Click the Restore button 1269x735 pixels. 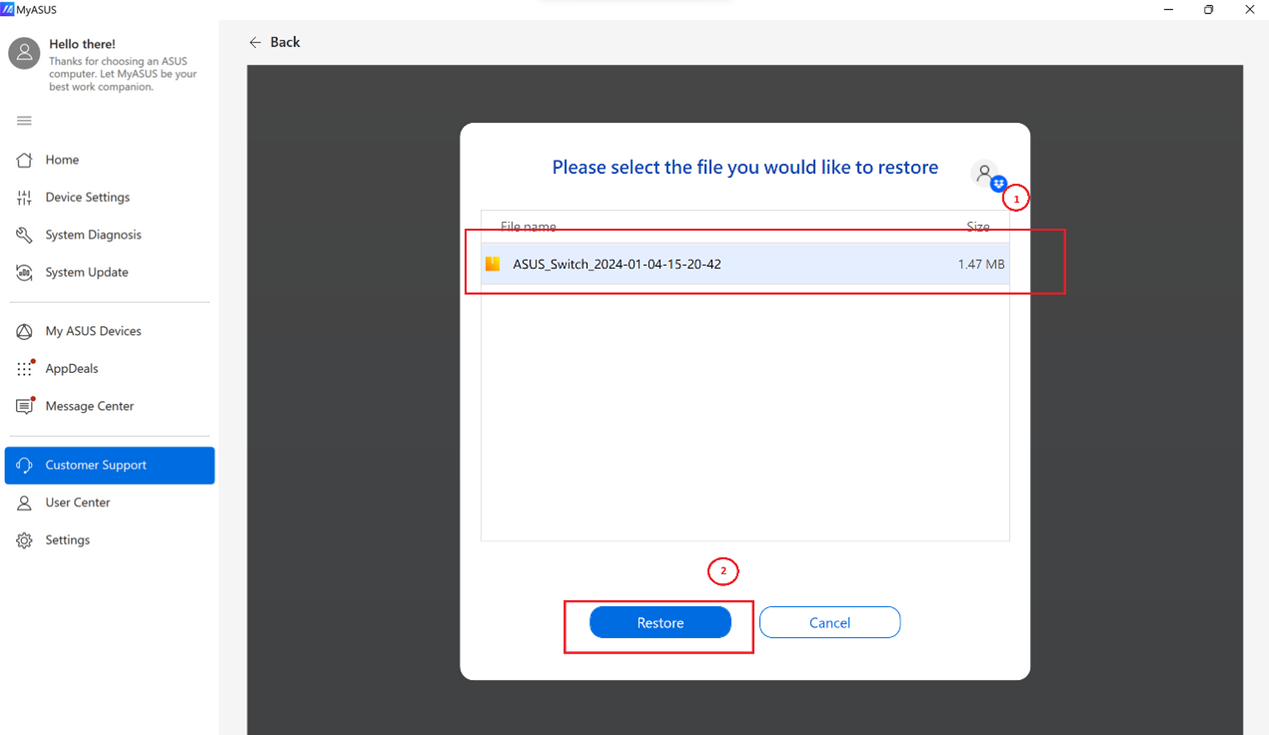click(x=660, y=622)
